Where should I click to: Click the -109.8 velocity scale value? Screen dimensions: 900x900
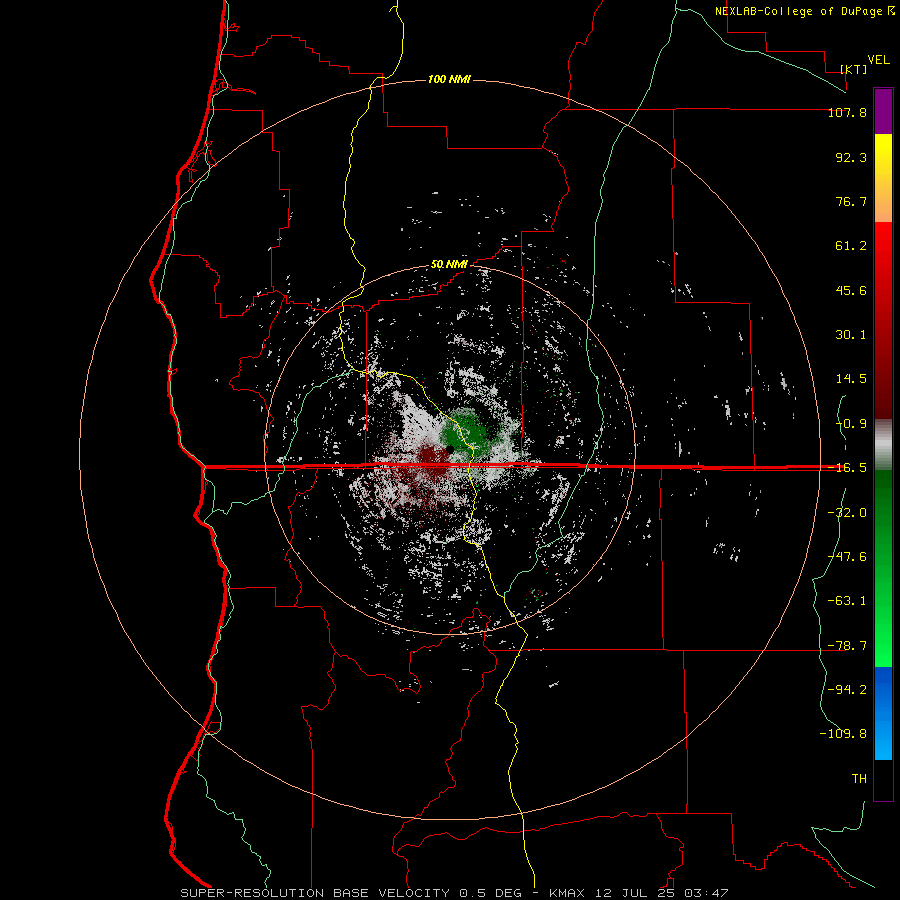[x=843, y=734]
